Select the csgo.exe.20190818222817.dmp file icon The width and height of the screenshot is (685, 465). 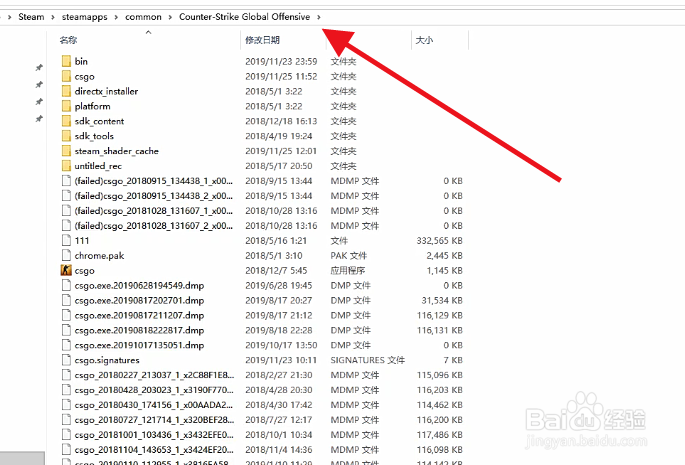point(66,330)
